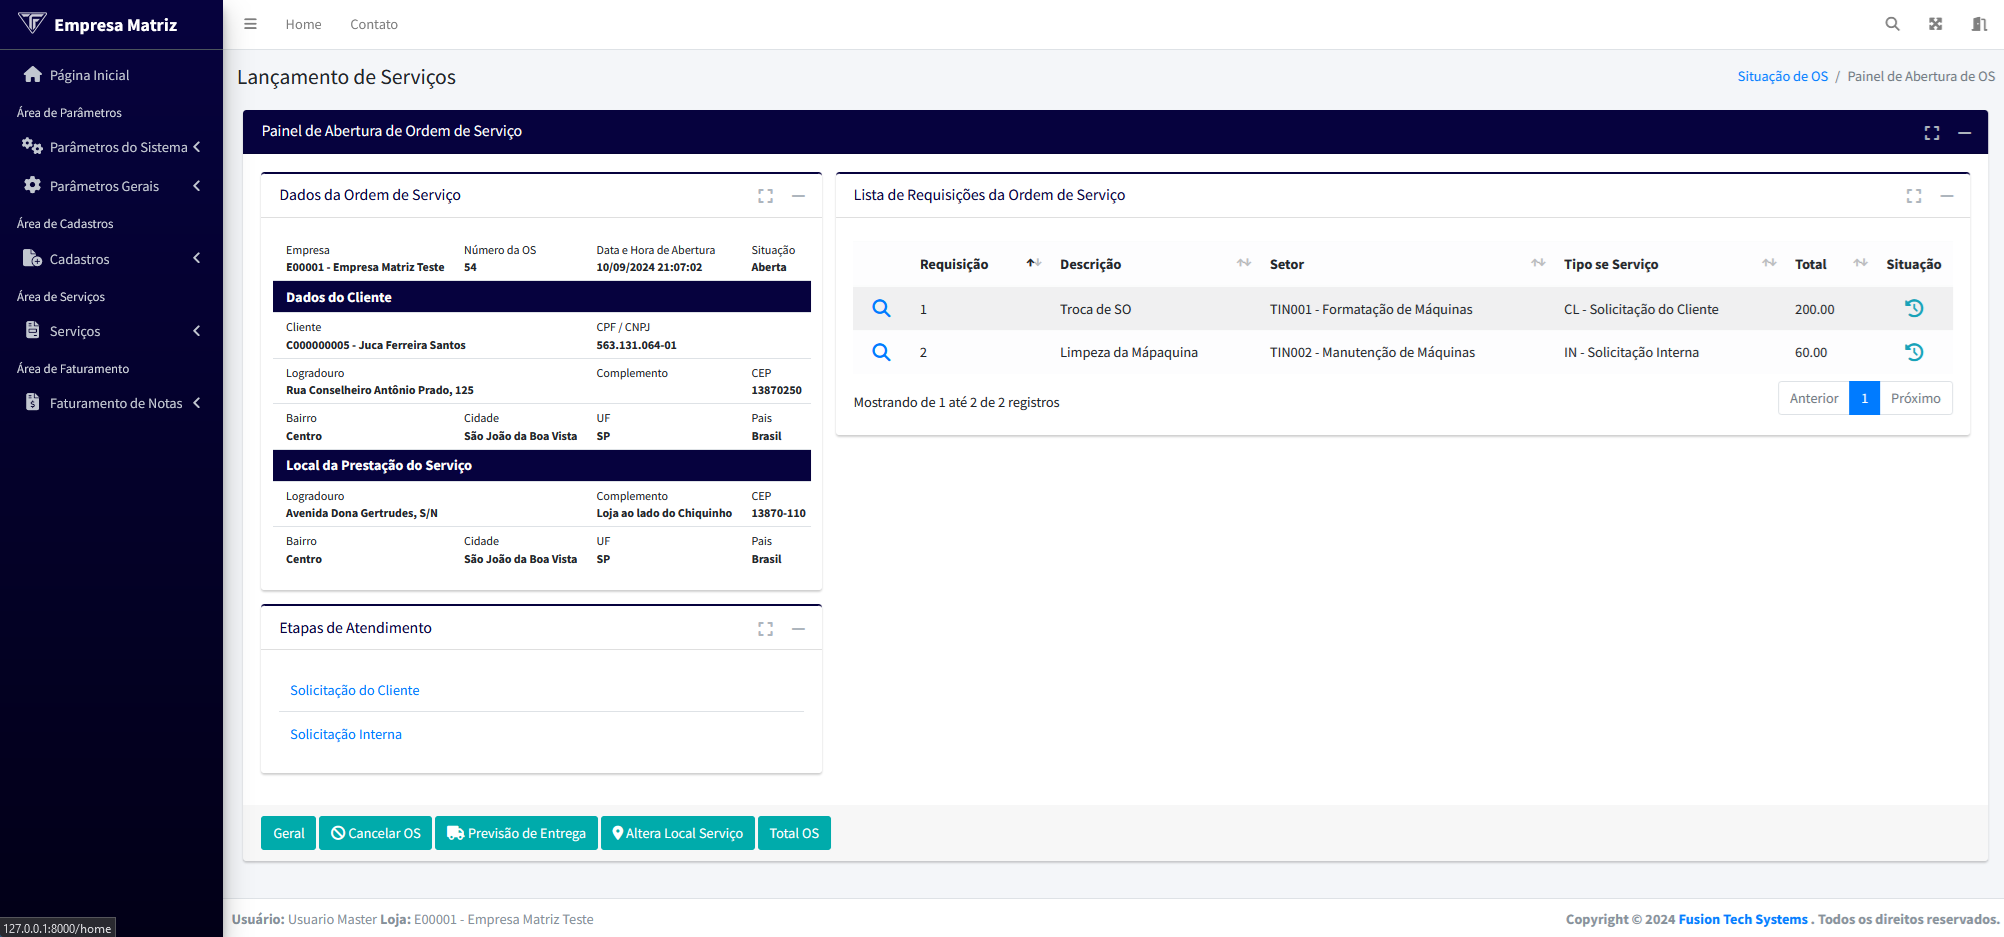Maximize the Dados da Ordem de Serviço card

tap(766, 196)
